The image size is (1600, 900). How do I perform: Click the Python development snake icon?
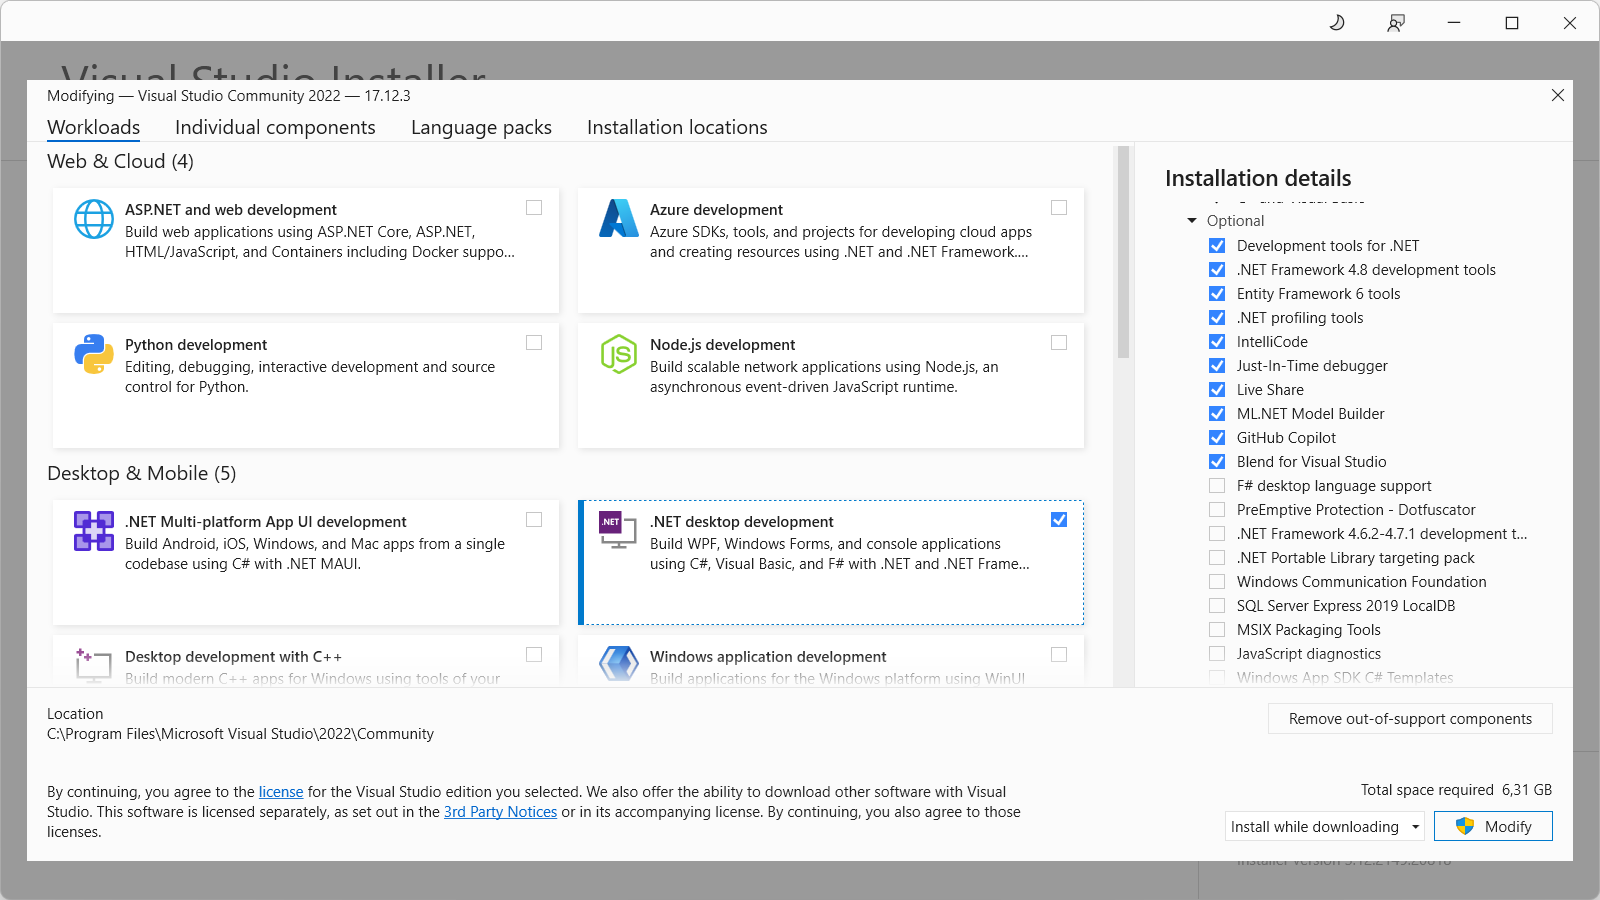pos(94,354)
